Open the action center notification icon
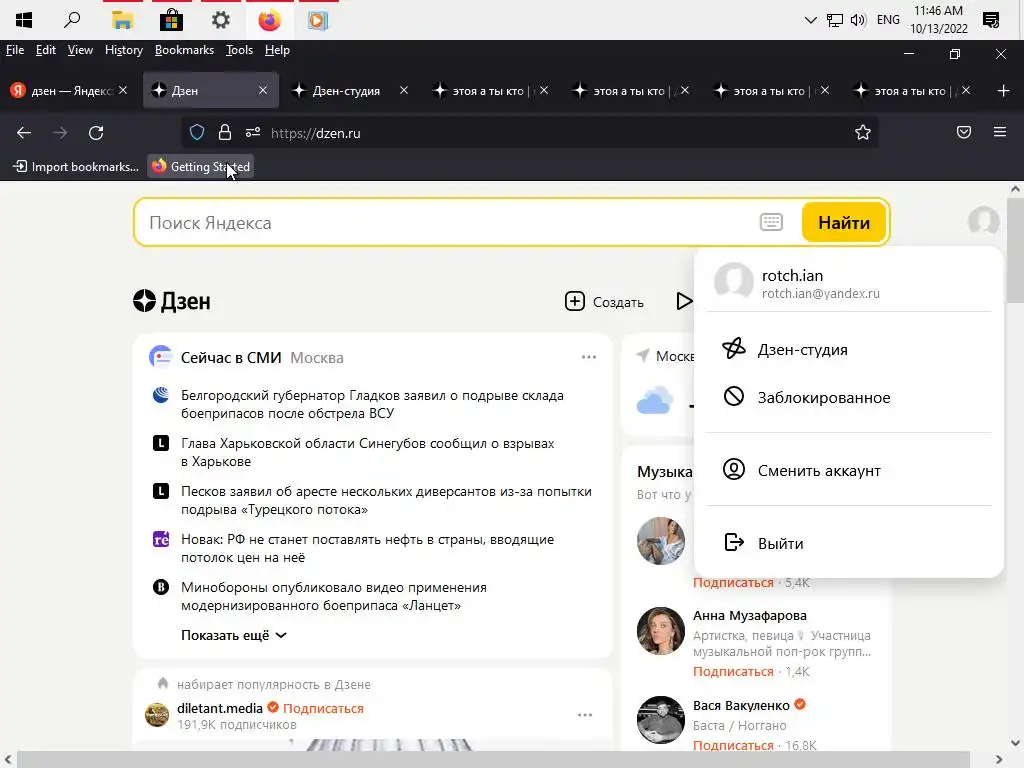Screen dimensions: 1024x768 point(991,20)
